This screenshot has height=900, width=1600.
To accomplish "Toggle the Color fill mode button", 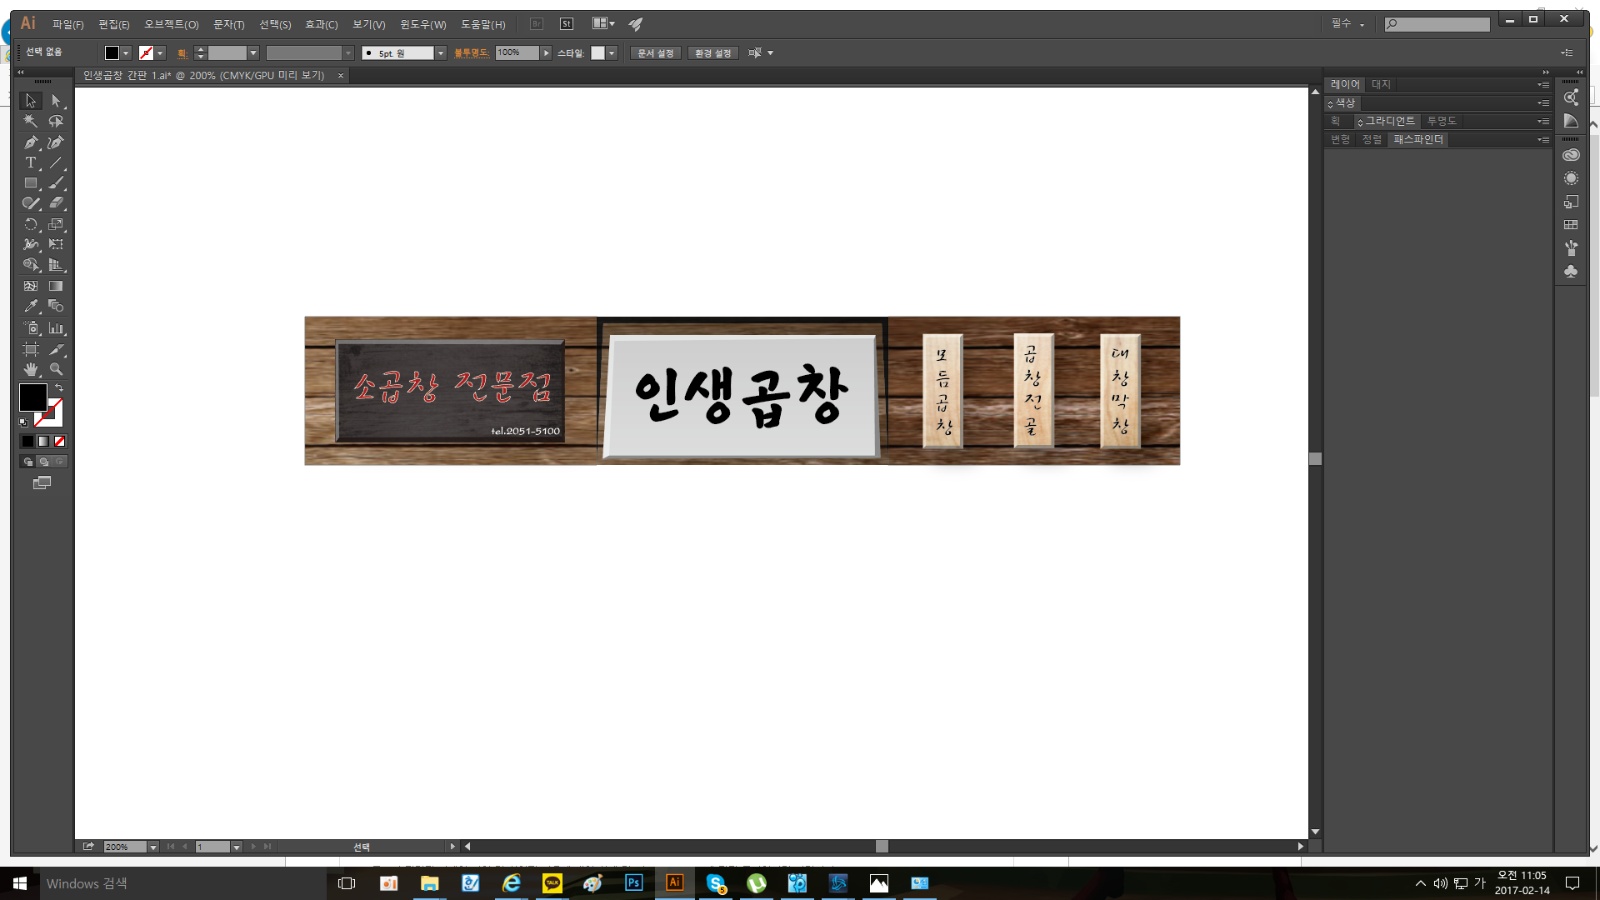I will (28, 441).
